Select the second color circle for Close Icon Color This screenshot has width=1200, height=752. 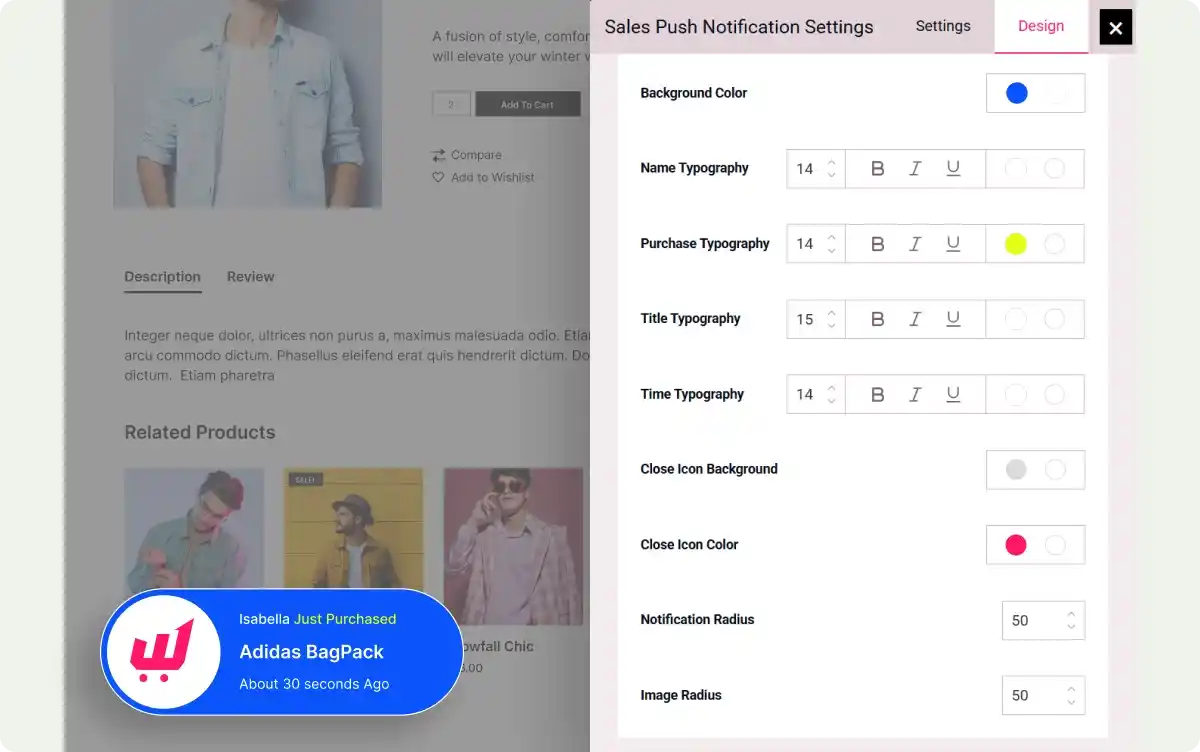point(1054,544)
